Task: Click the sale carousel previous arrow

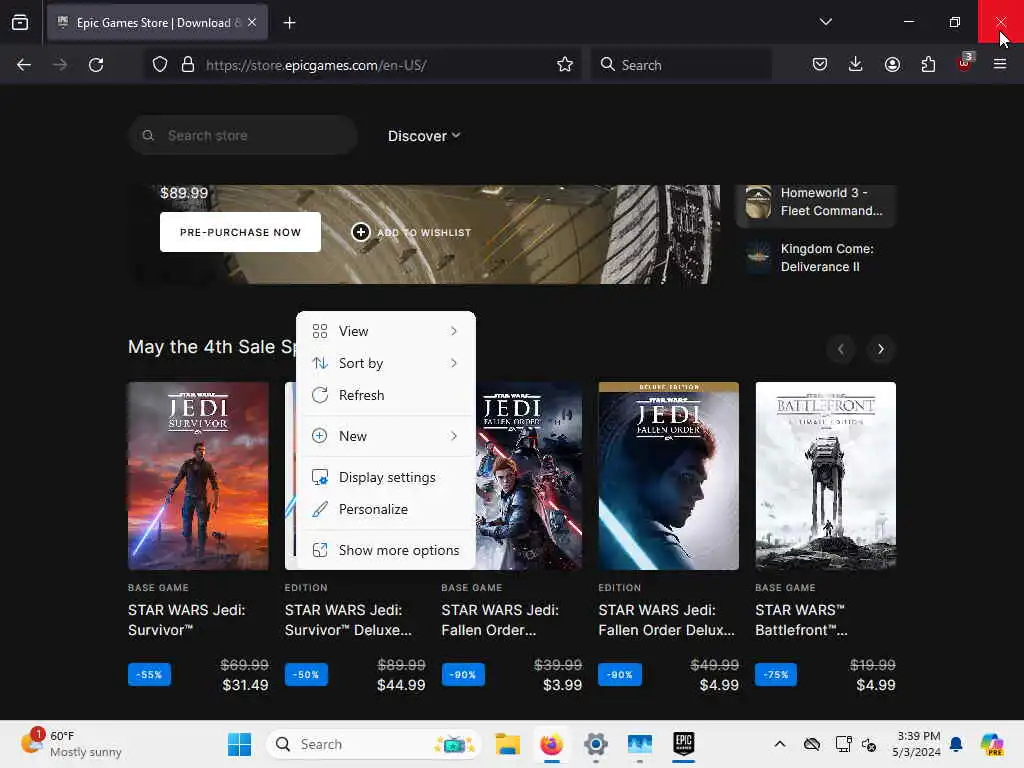Action: (840, 349)
